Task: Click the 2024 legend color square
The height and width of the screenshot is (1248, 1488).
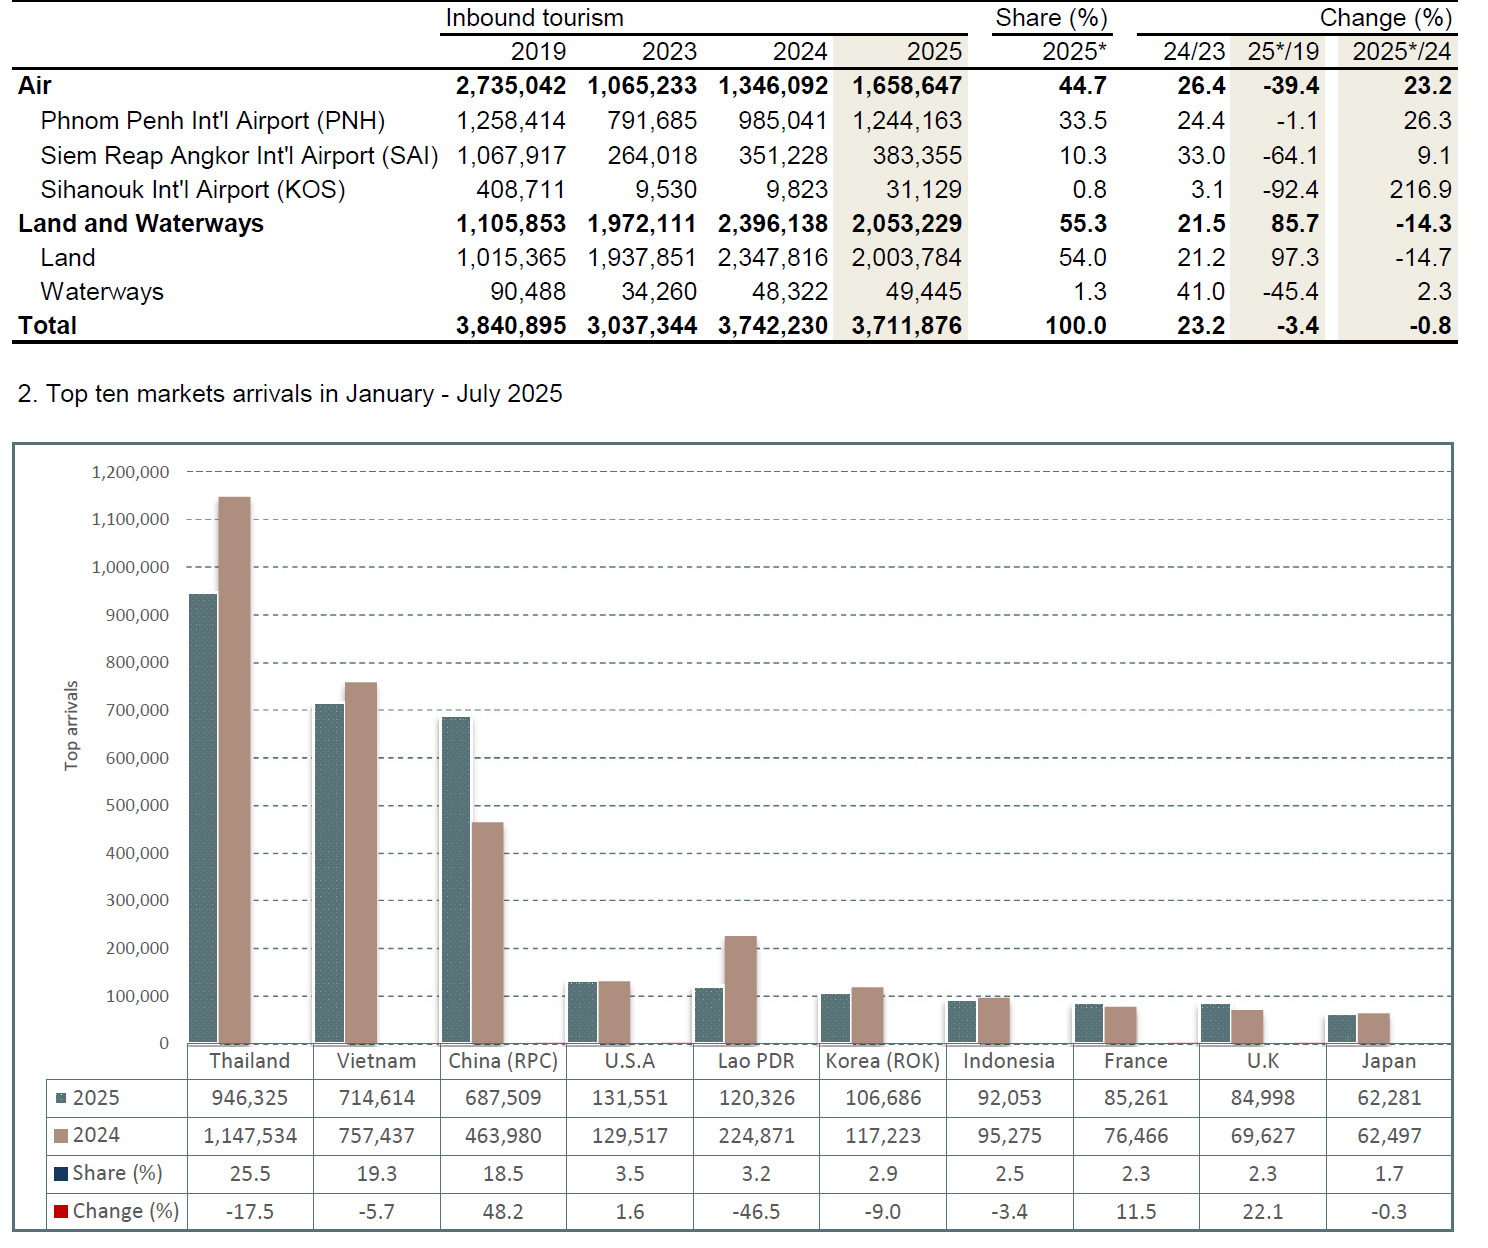Action: point(61,1136)
